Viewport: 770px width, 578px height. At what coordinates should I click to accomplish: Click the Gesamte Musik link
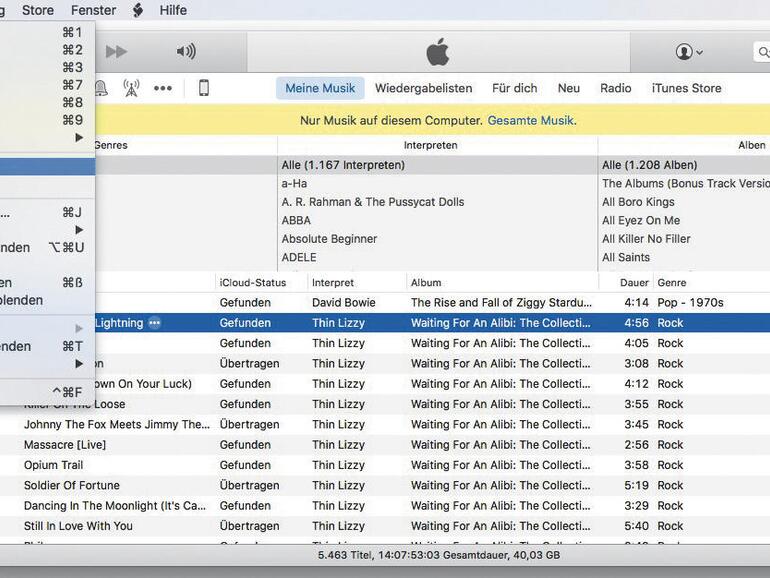point(530,121)
